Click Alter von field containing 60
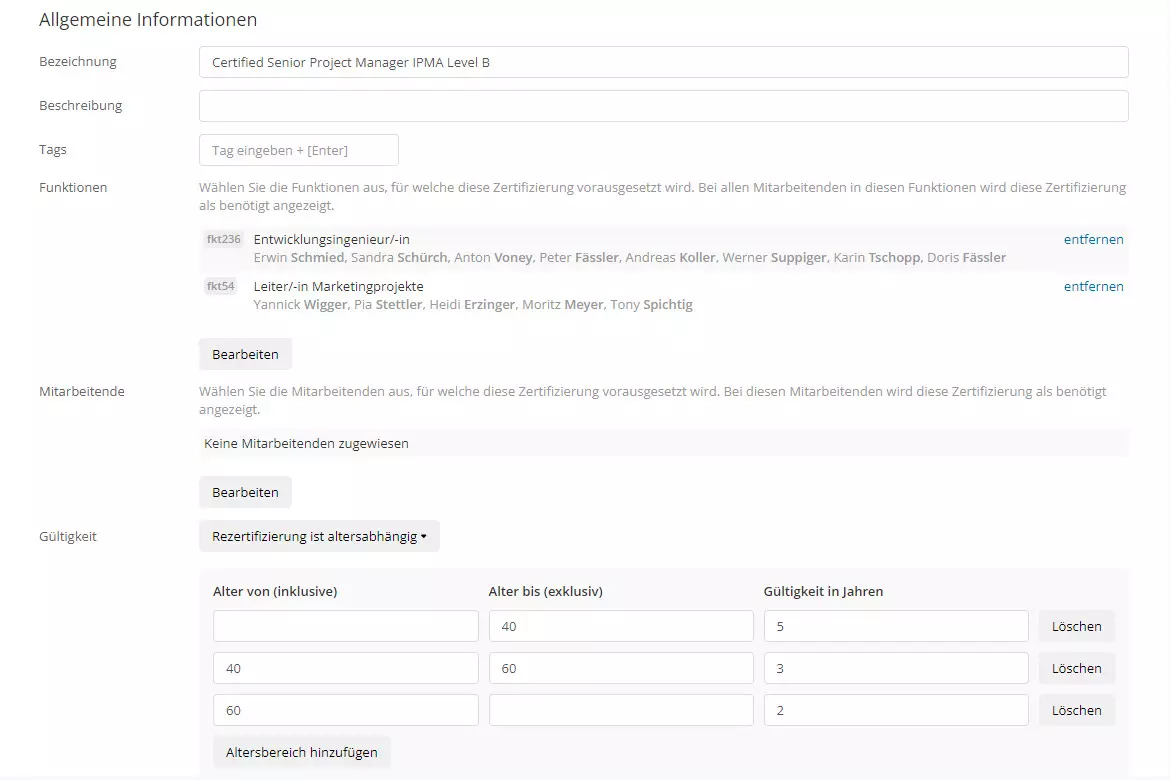Viewport: 1170px width, 780px height. [345, 711]
